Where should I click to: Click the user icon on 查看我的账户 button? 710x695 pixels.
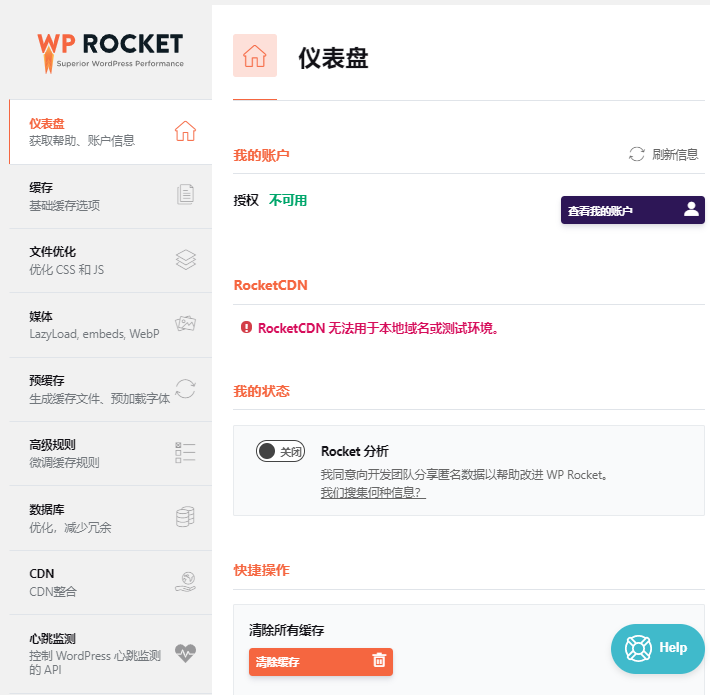pyautogui.click(x=691, y=209)
